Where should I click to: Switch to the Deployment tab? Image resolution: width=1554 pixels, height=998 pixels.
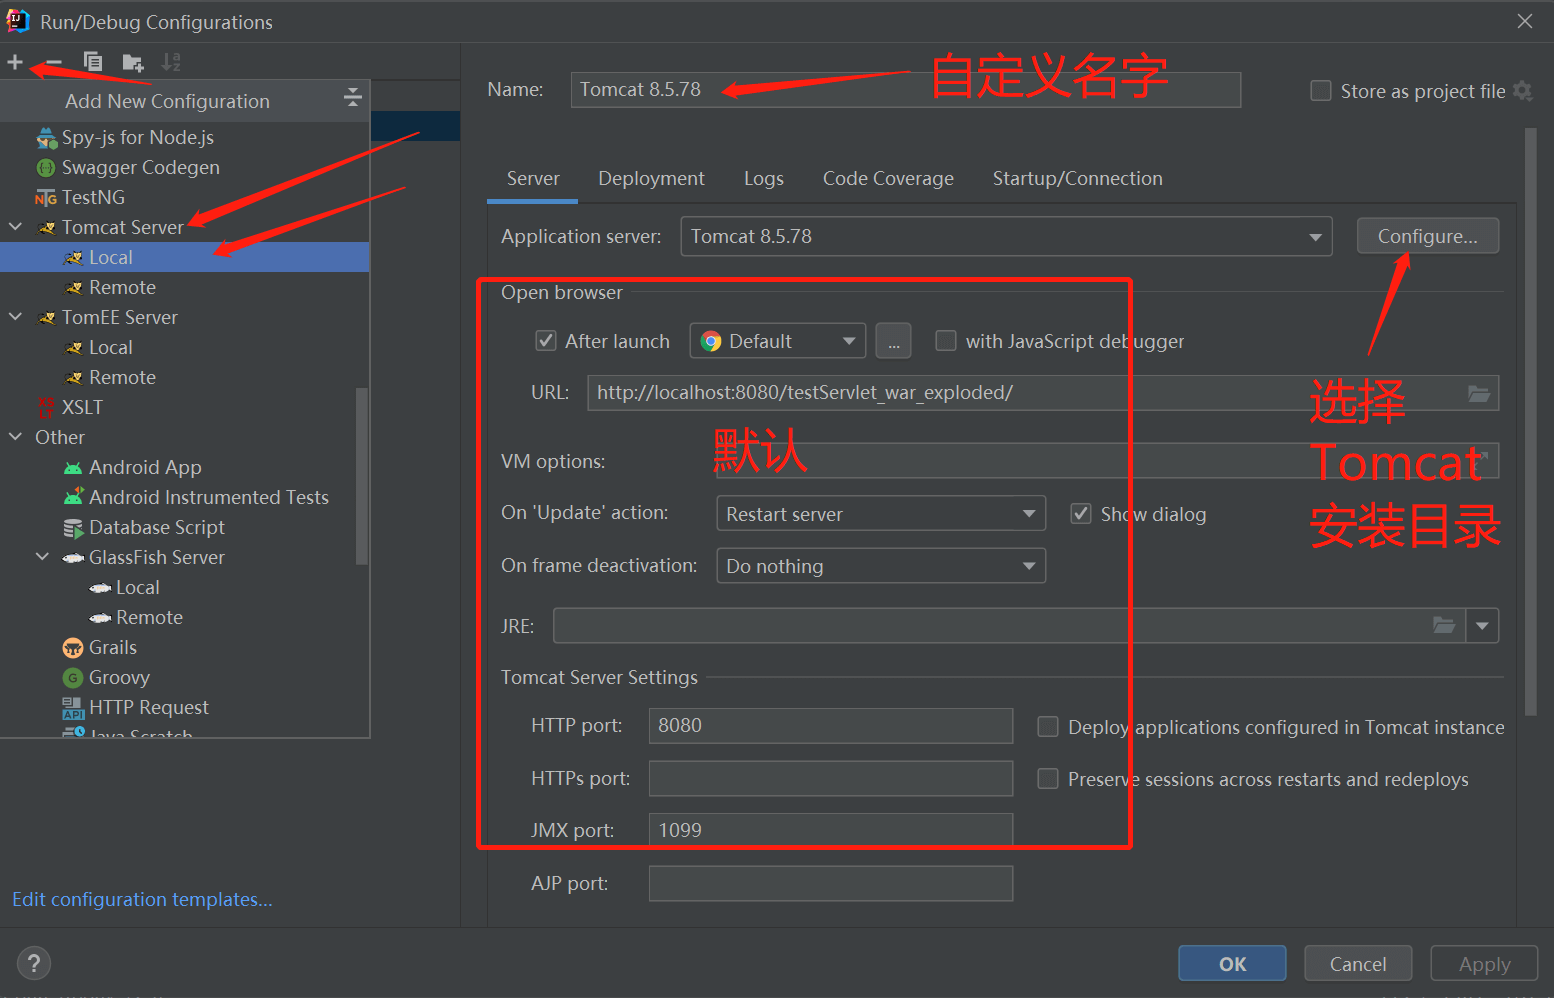pyautogui.click(x=651, y=179)
